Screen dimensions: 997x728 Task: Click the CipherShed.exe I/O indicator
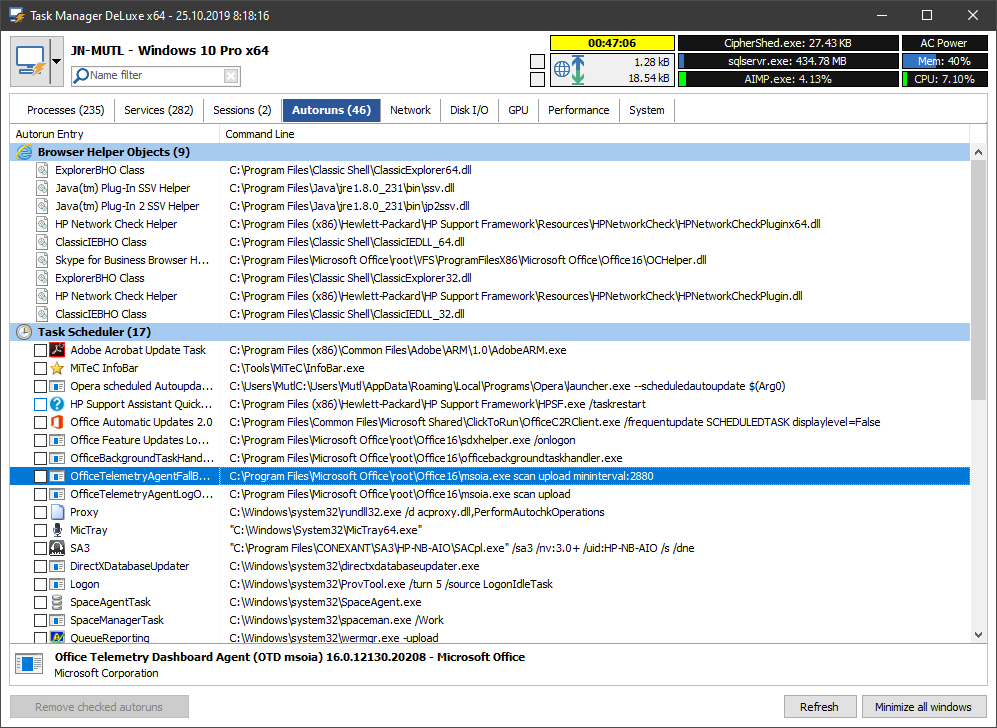[x=788, y=43]
